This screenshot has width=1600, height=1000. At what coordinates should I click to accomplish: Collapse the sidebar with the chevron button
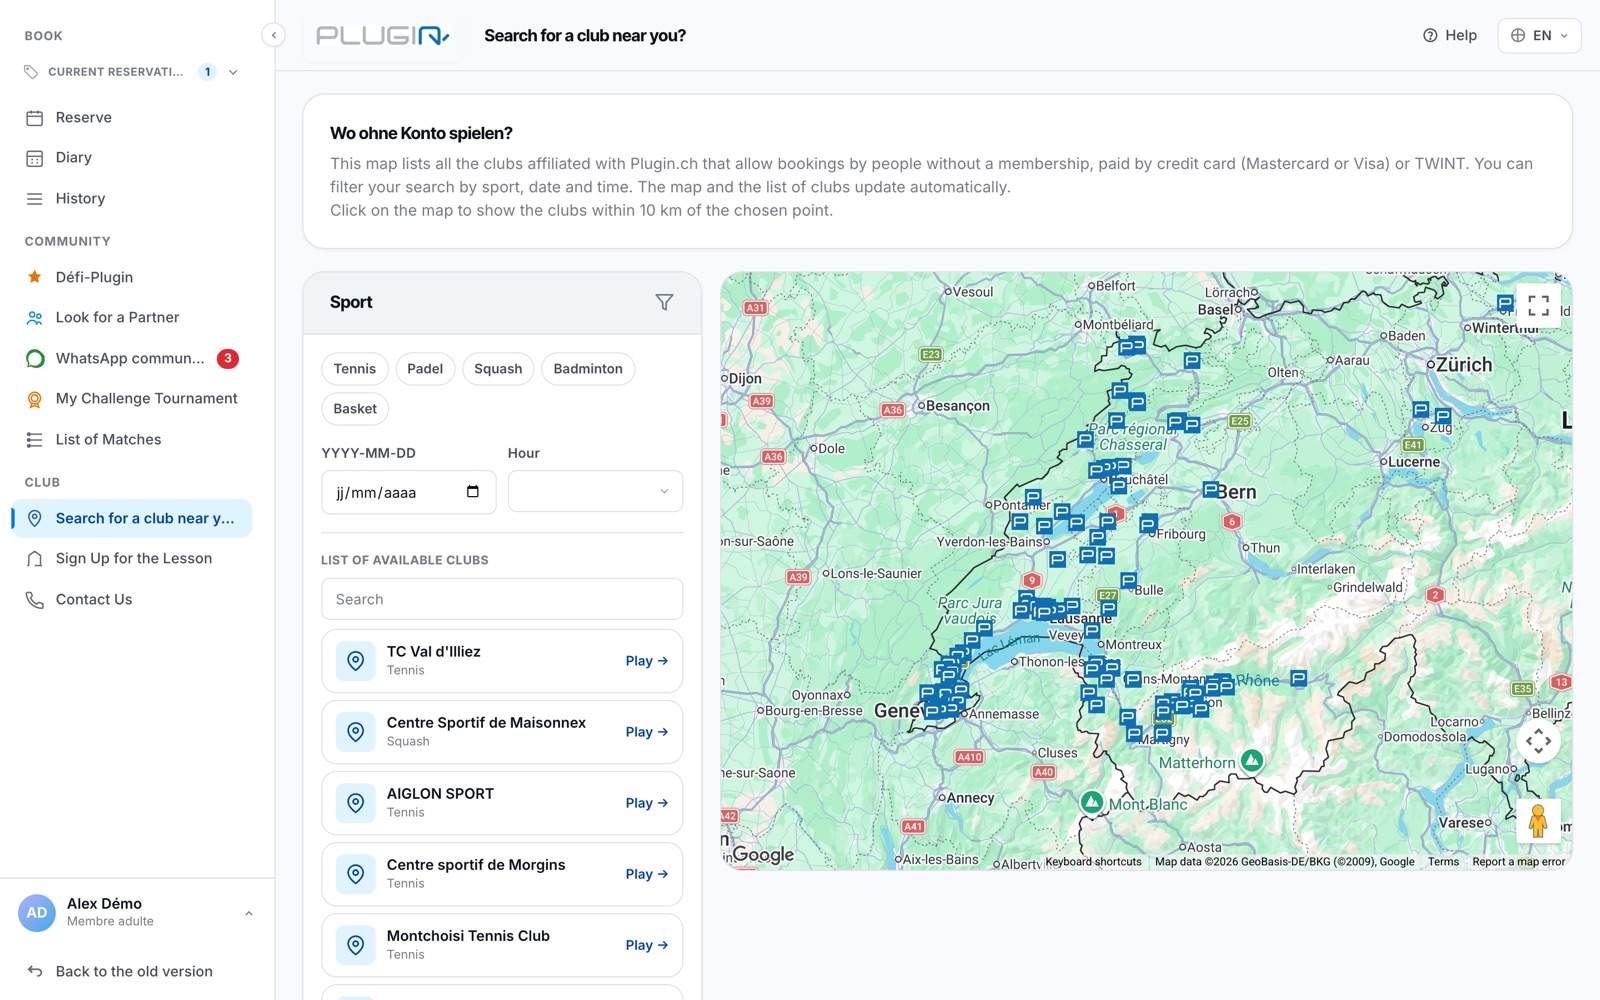point(273,35)
